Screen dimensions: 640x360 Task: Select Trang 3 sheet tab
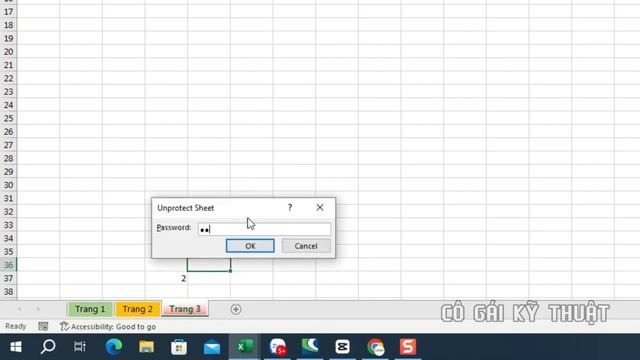point(185,309)
